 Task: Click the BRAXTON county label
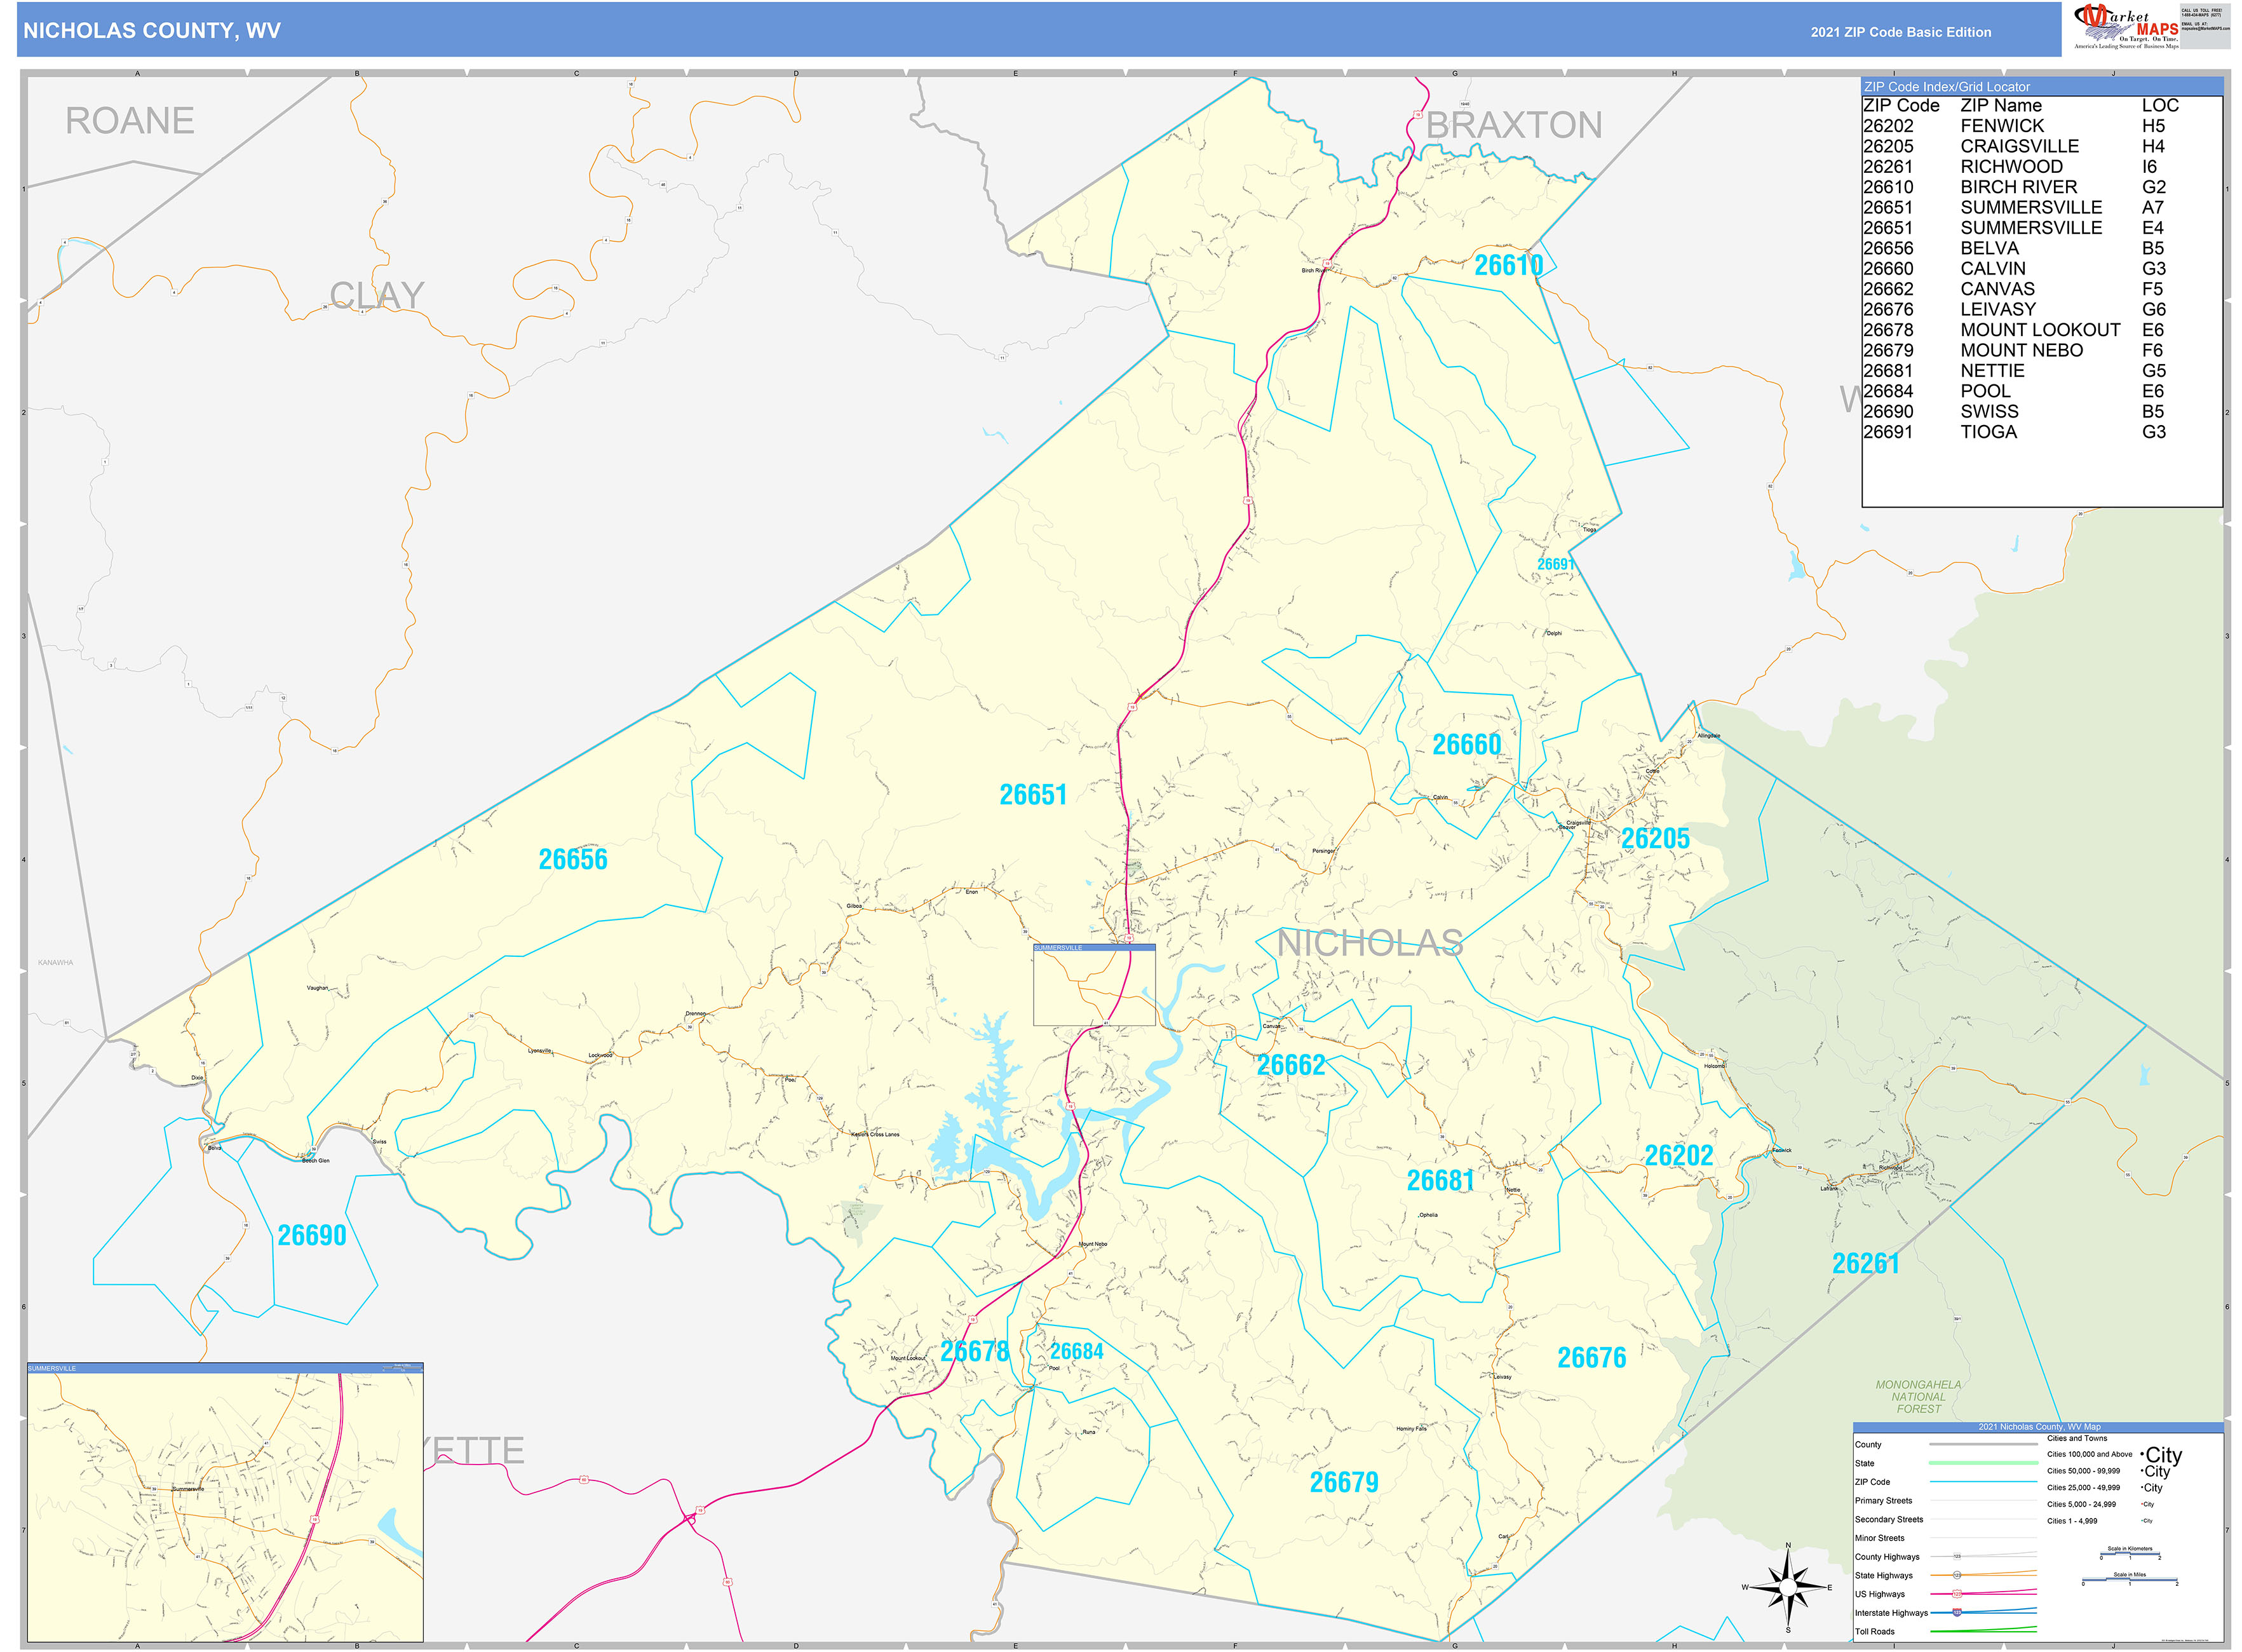coord(1514,125)
